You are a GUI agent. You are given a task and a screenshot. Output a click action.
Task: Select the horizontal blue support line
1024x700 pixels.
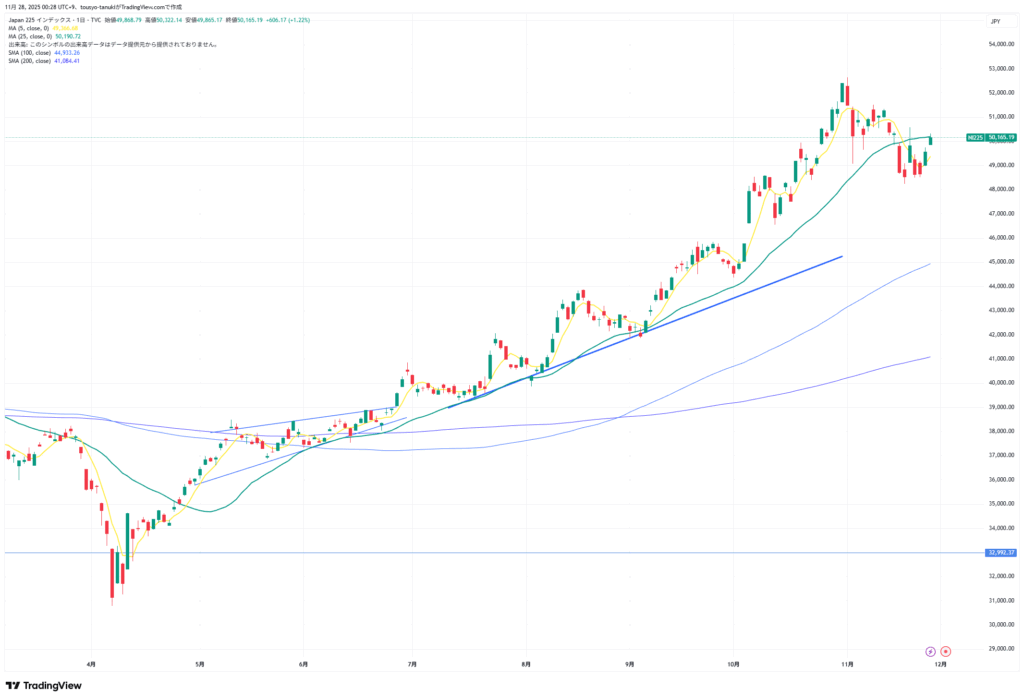(x=500, y=552)
